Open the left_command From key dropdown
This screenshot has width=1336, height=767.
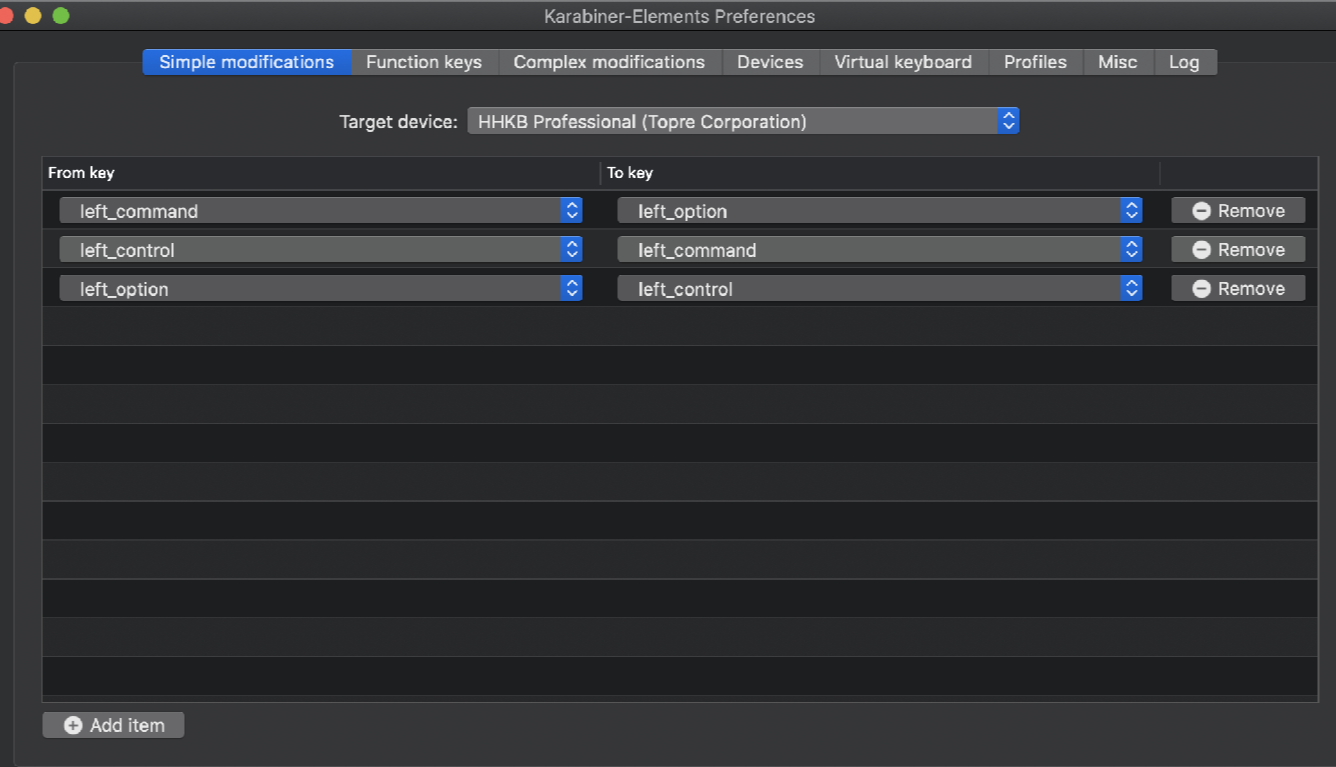321,210
